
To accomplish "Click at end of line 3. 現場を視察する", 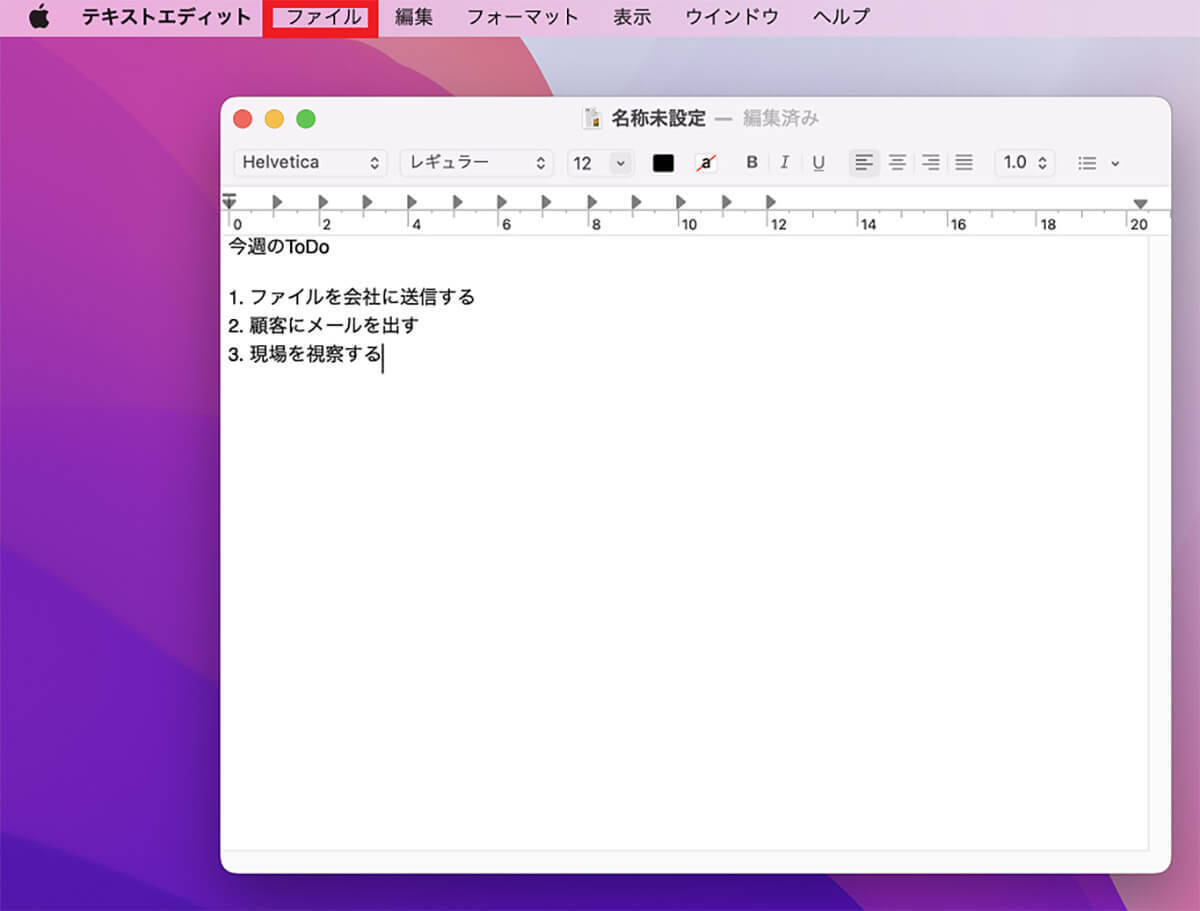I will point(382,355).
